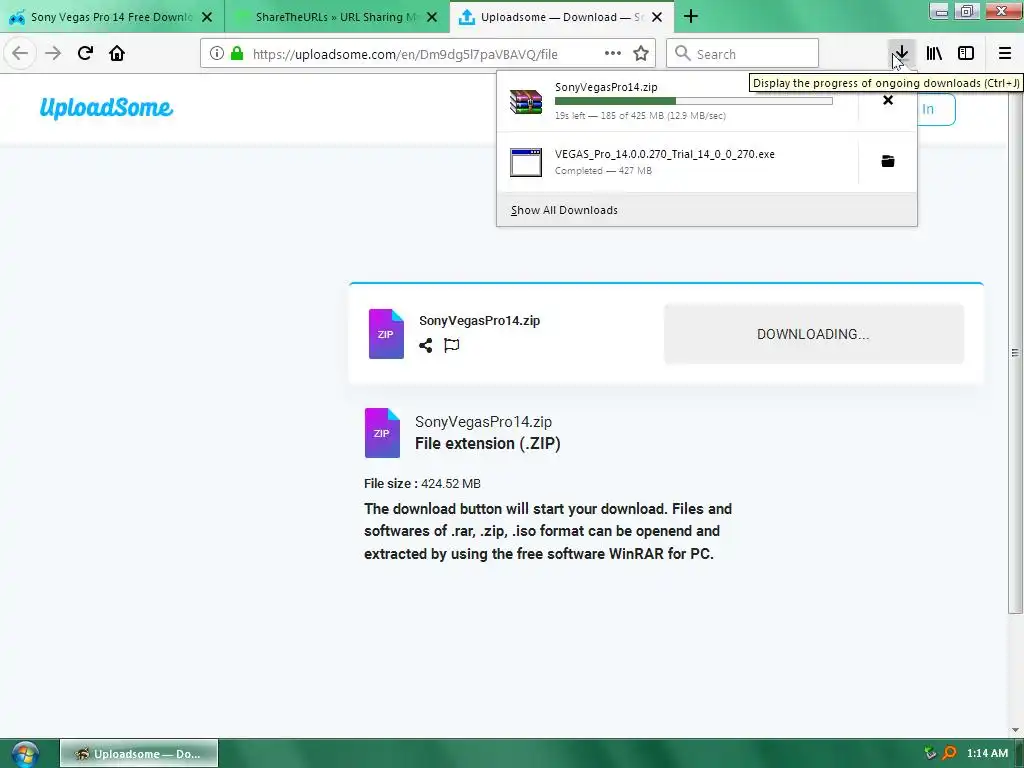Report the file with the flag icon
This screenshot has height=768, width=1024.
(451, 345)
